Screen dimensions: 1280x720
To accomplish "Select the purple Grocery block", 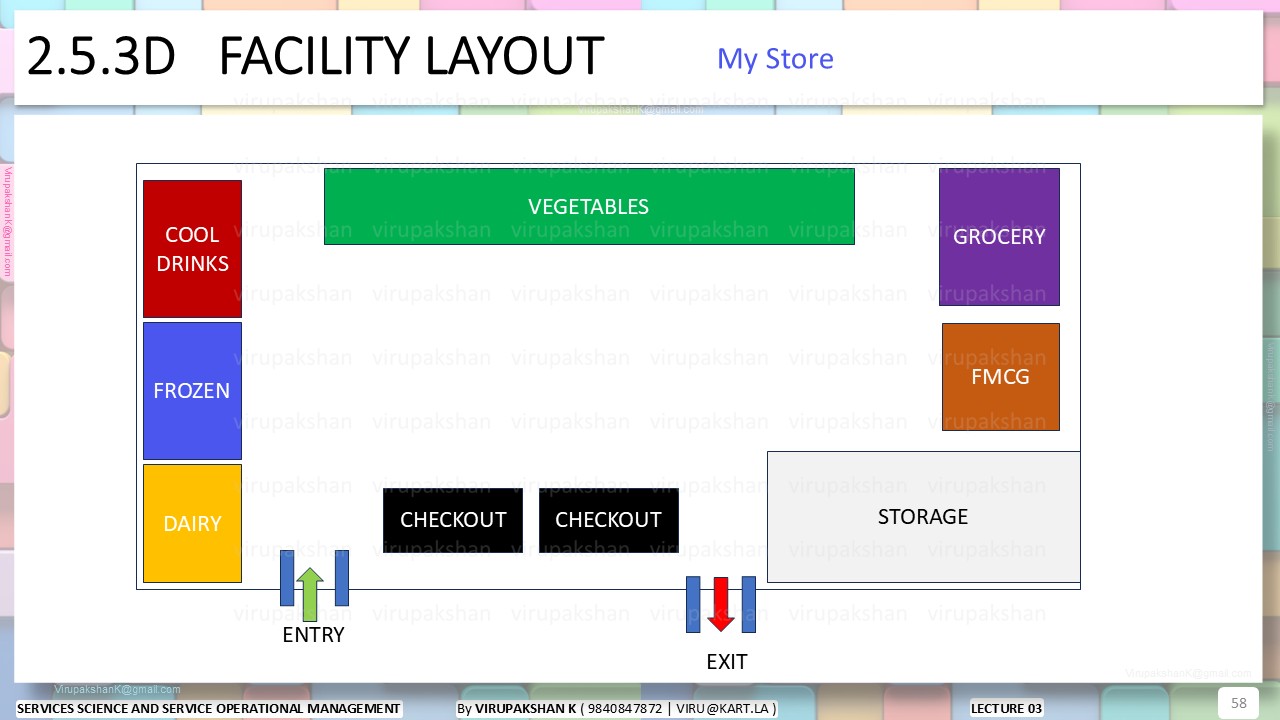I will pos(999,237).
